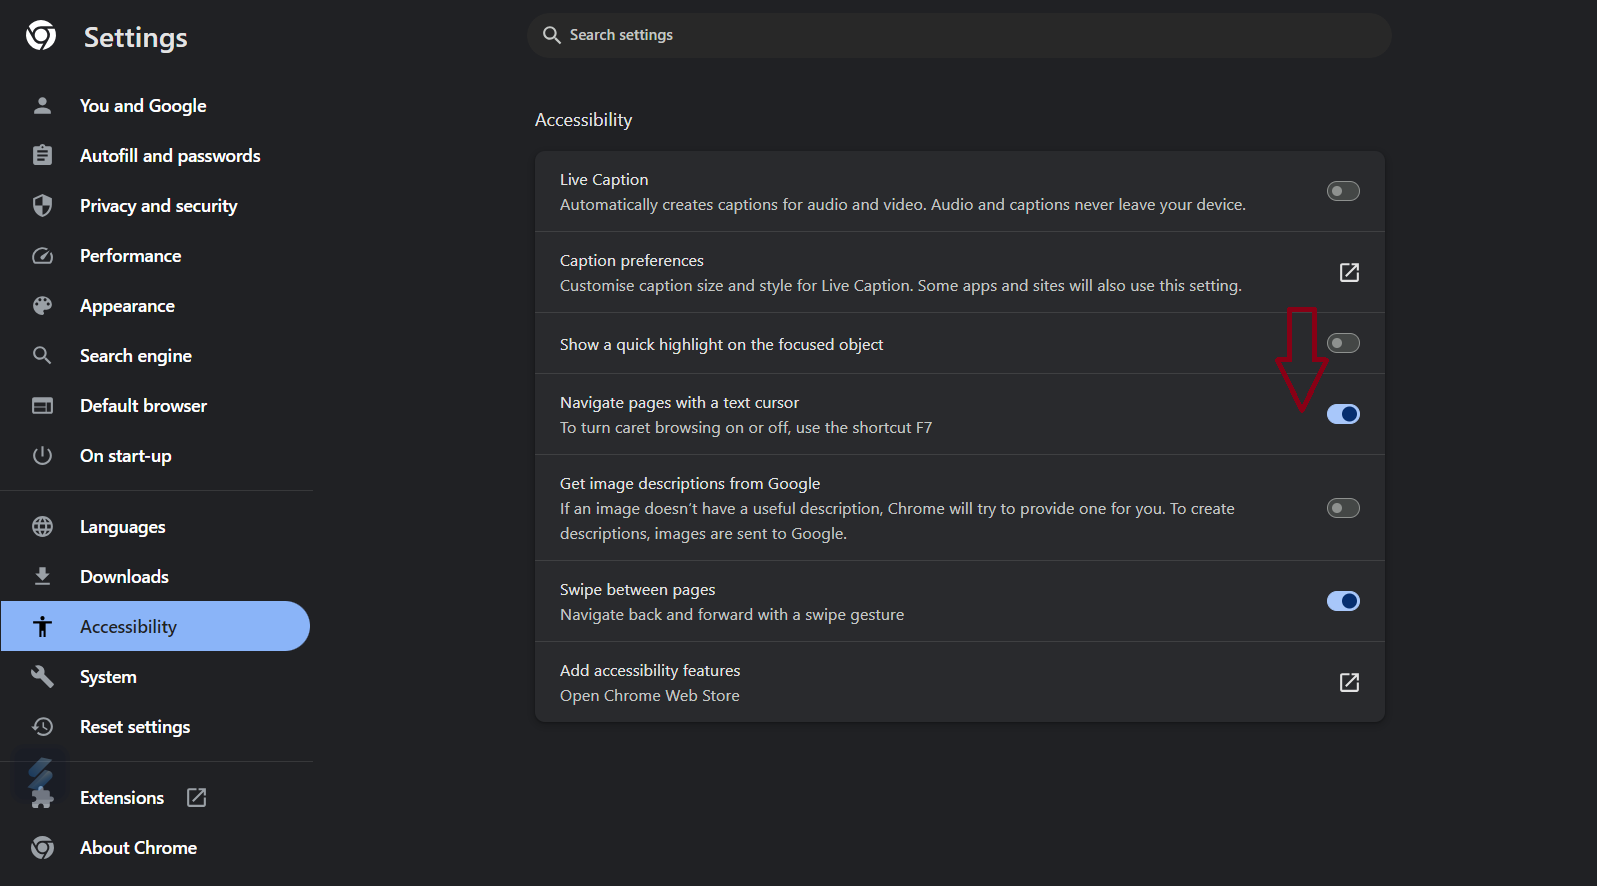Click the Appearance palette icon

point(42,305)
